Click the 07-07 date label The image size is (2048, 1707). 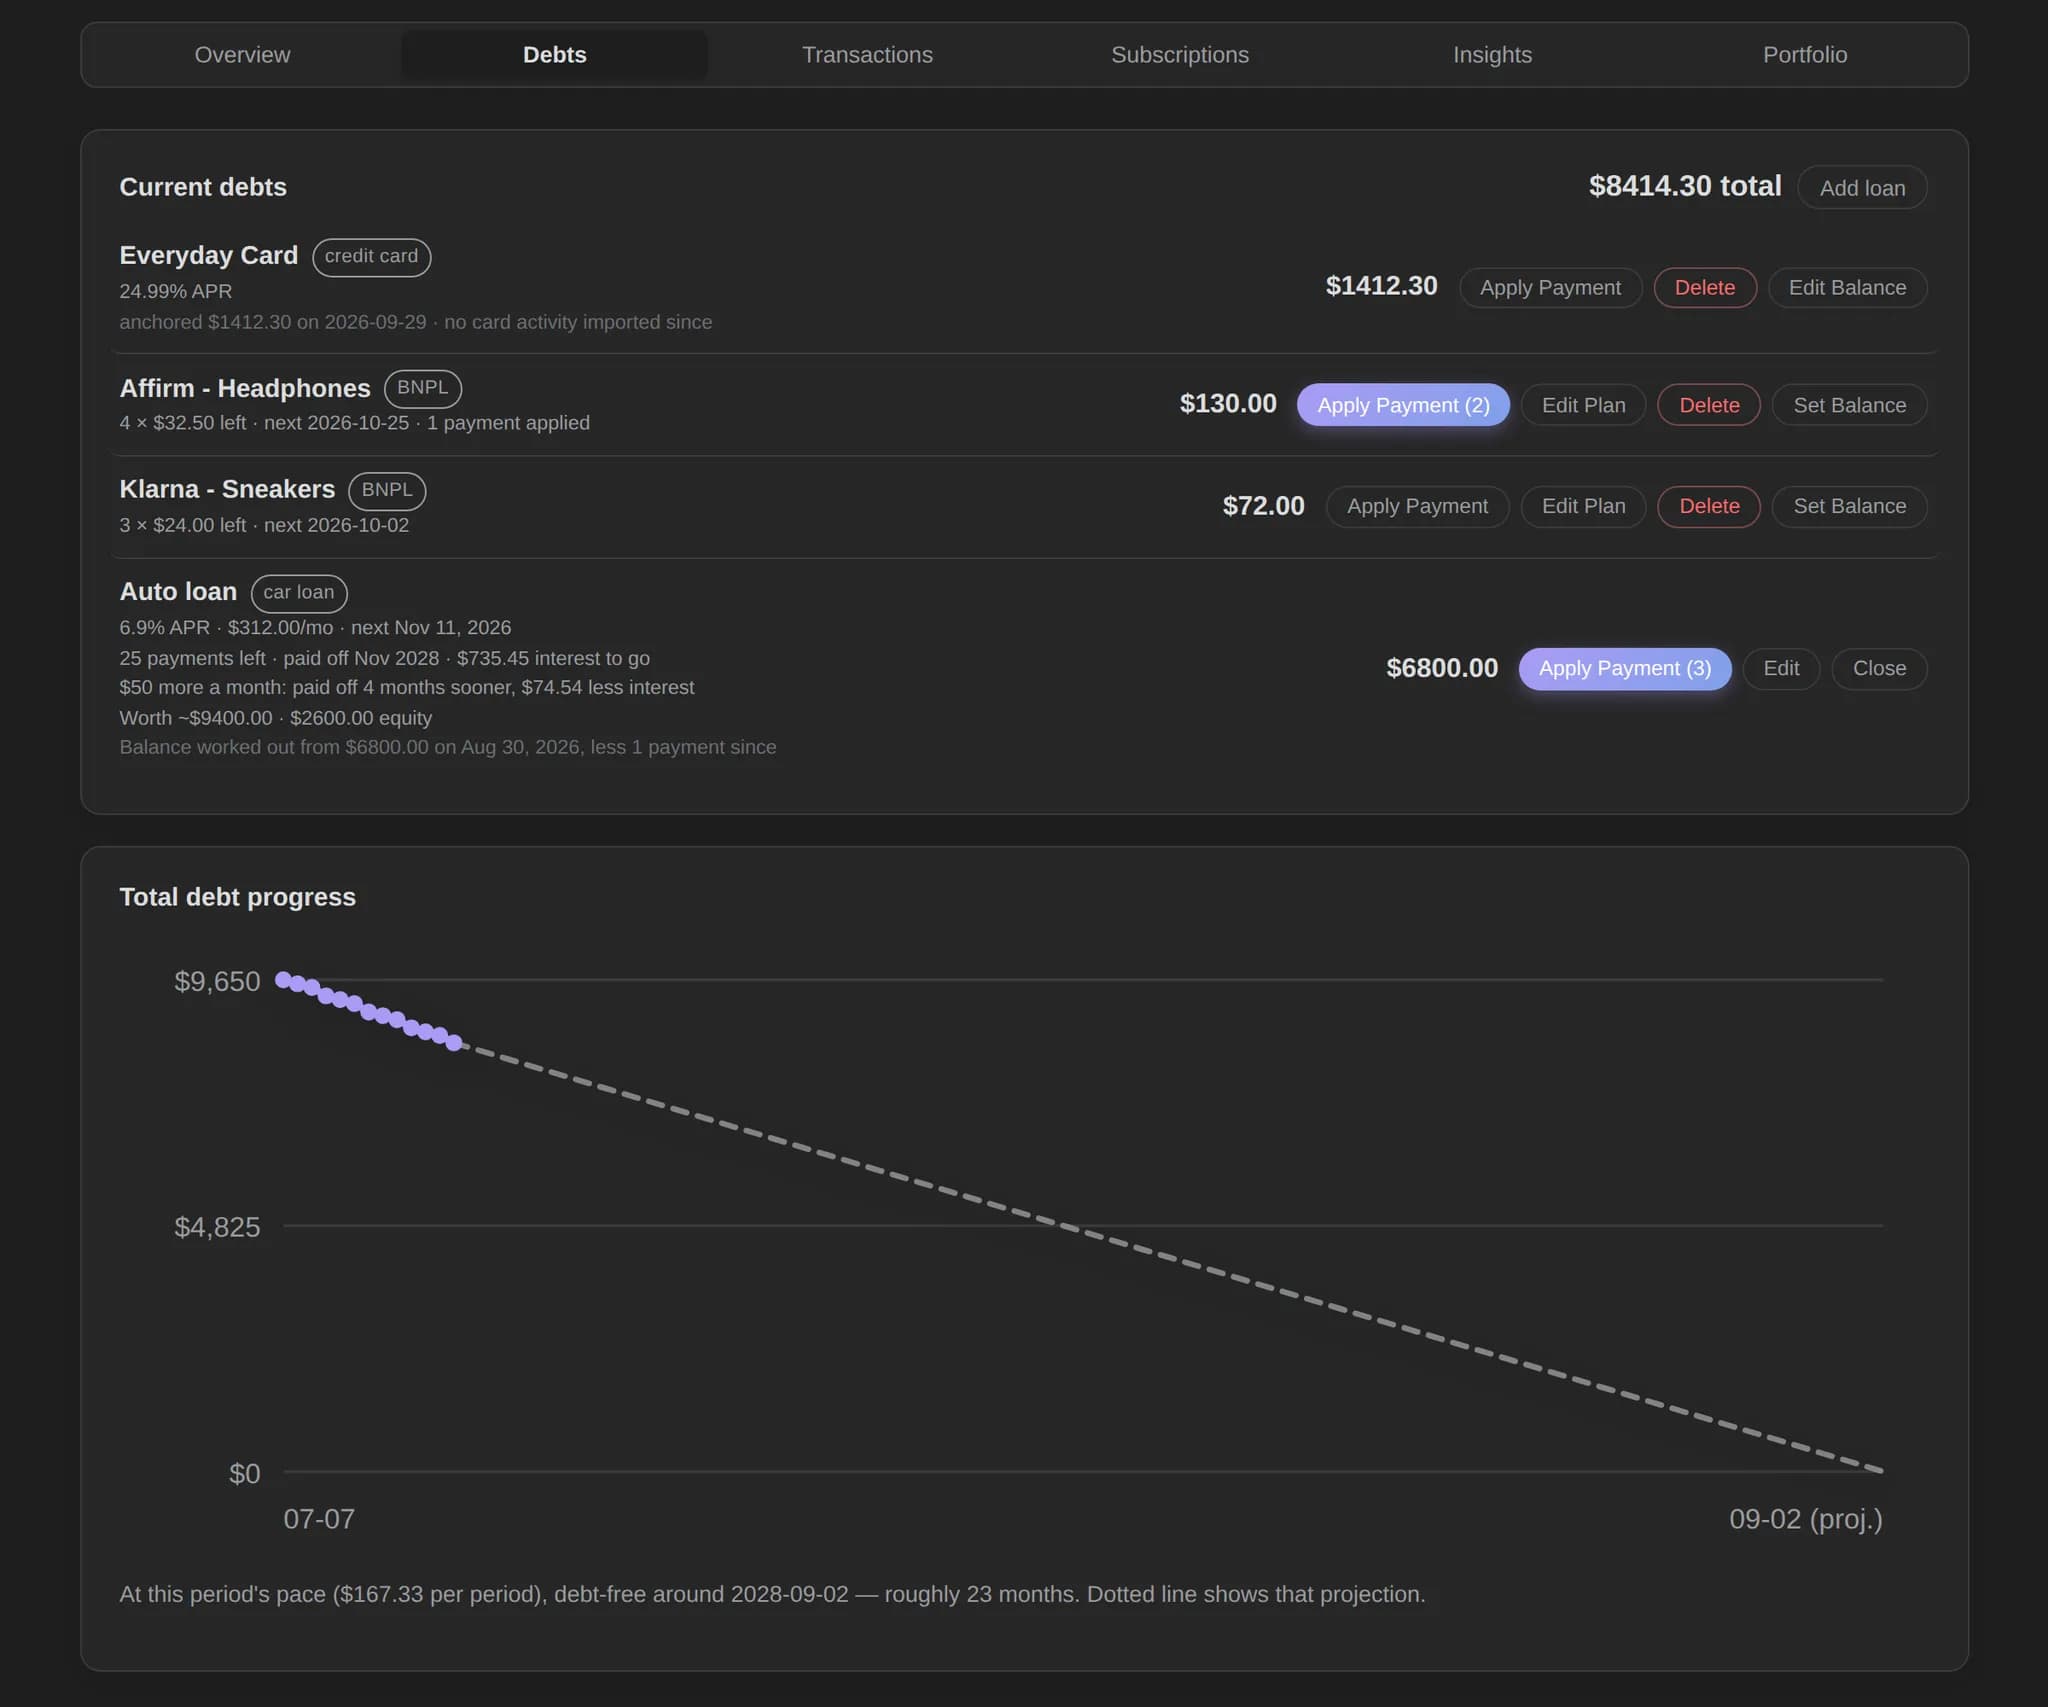(x=319, y=1520)
